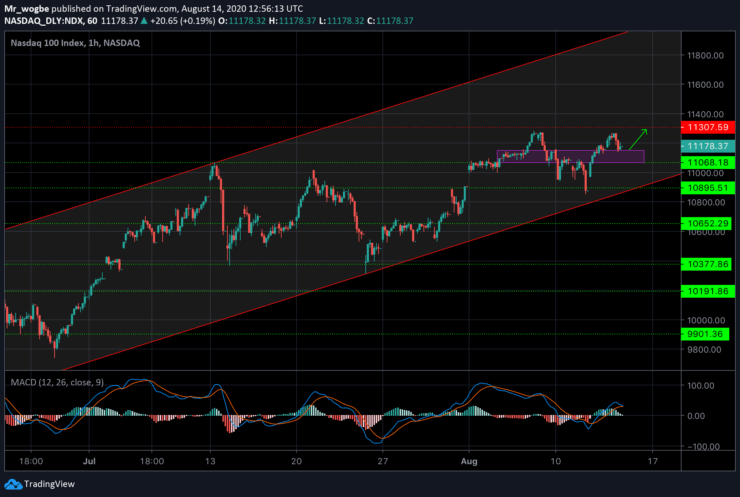This screenshot has width=740, height=497.
Task: Click the Nasdaq 100 Index, 1h, NASDAQ legend
Action: click(75, 43)
